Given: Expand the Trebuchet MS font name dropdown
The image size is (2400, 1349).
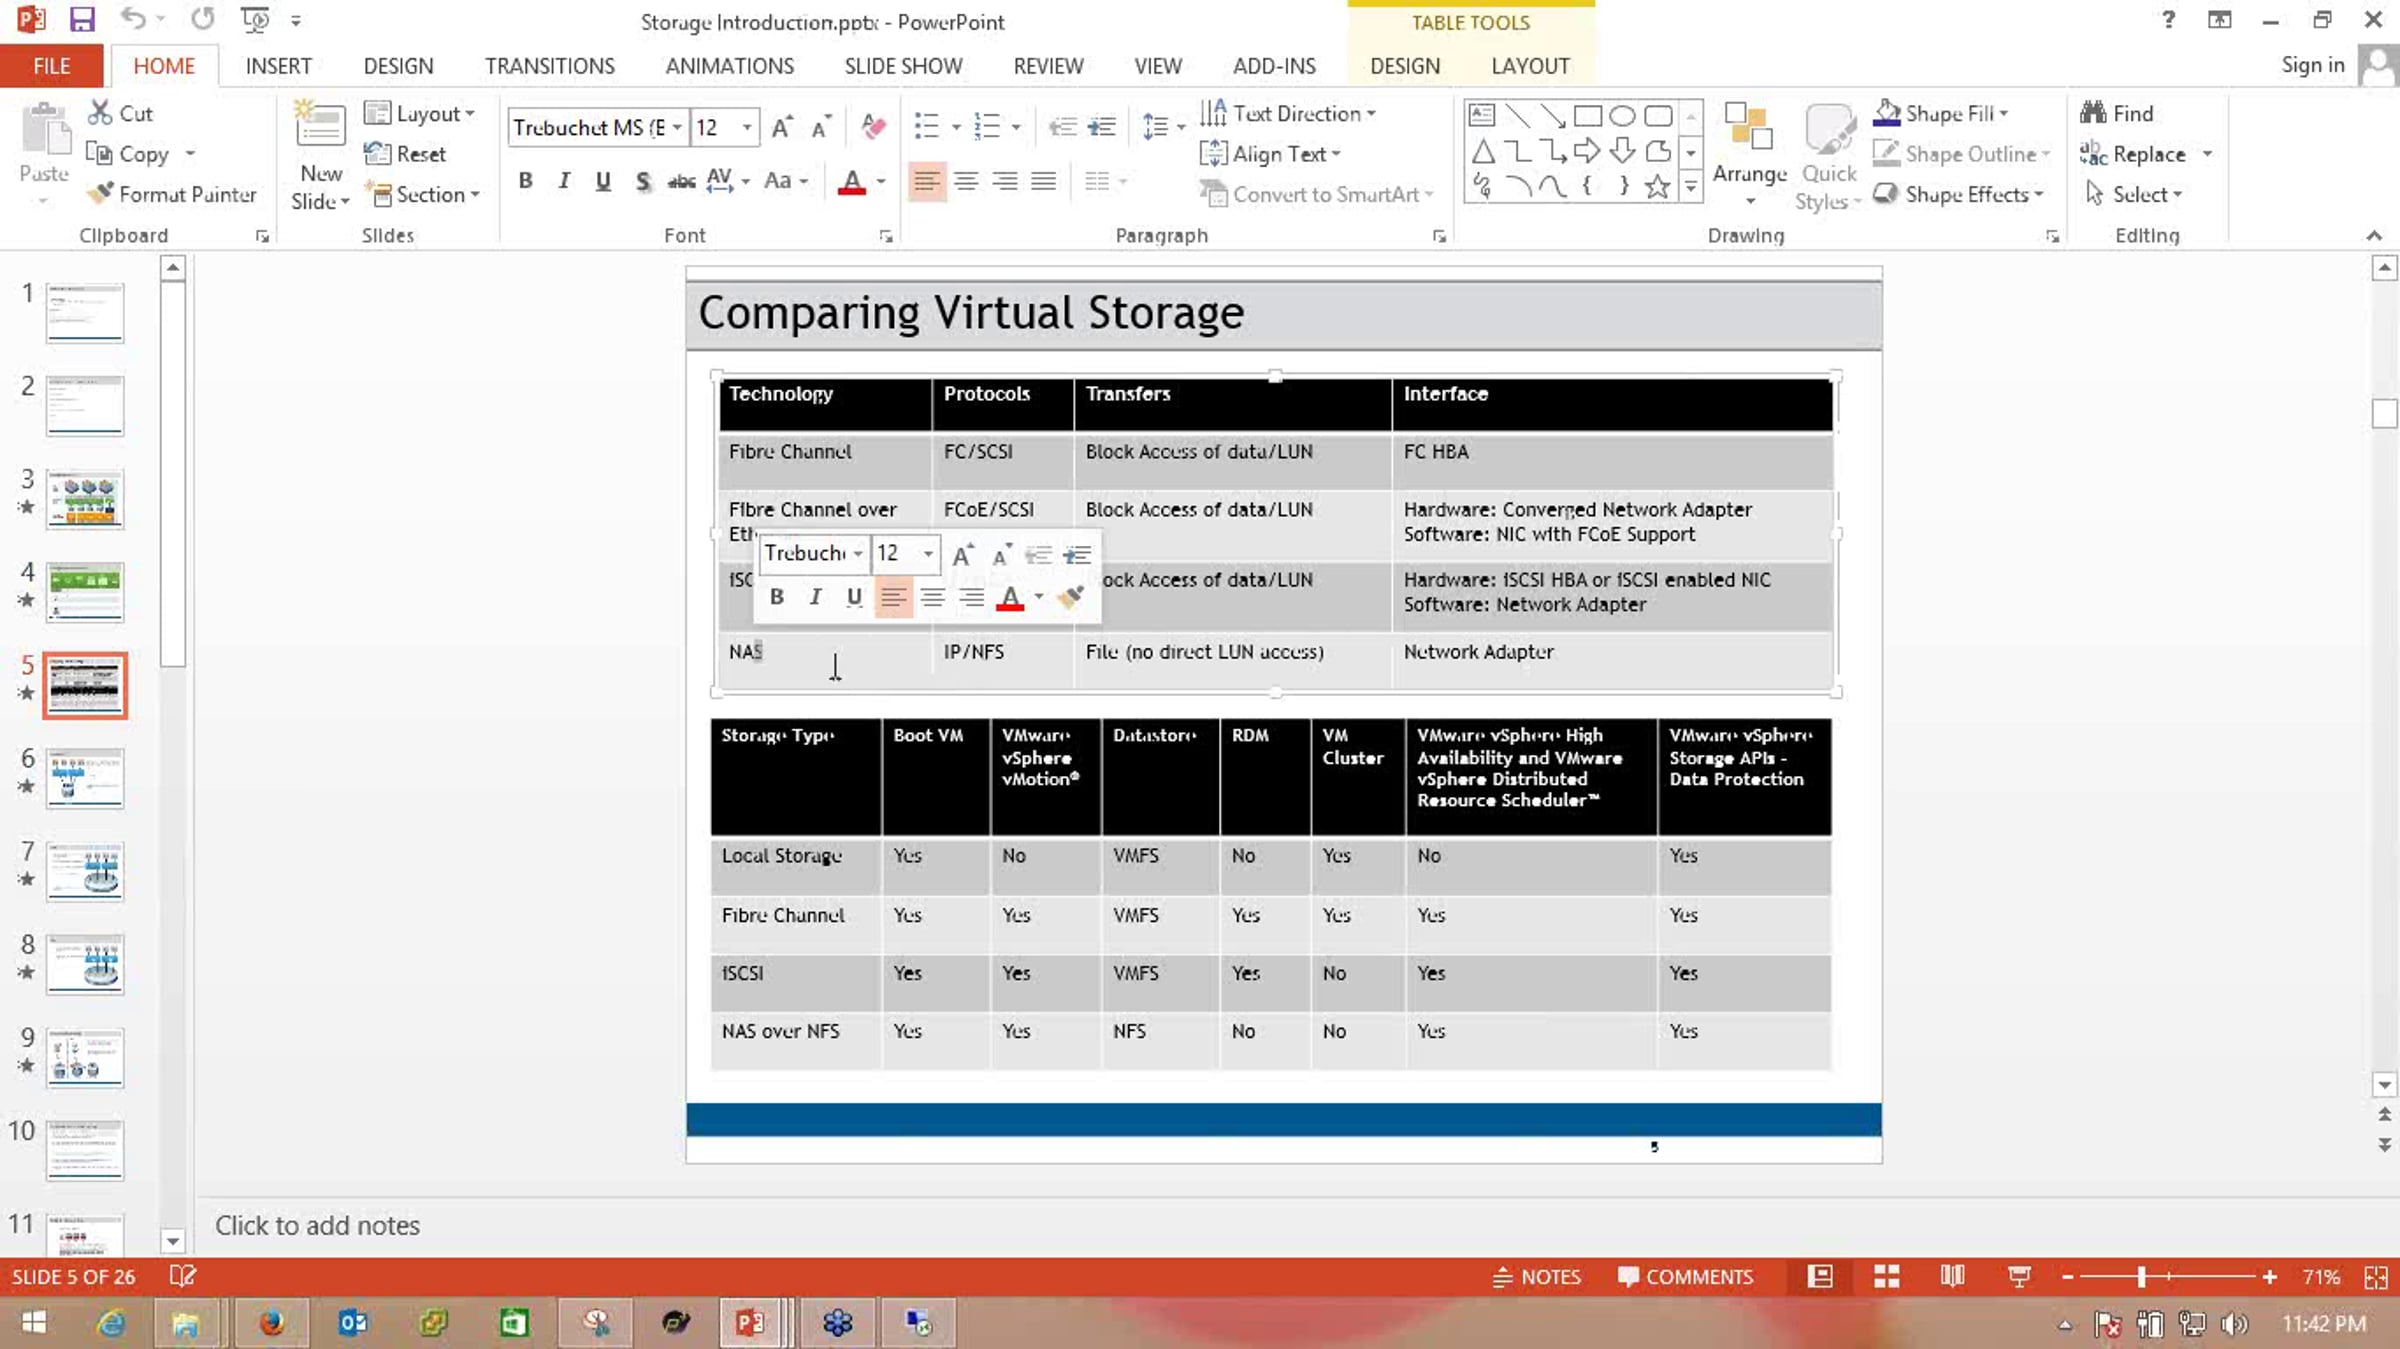Looking at the screenshot, I should pyautogui.click(x=677, y=127).
